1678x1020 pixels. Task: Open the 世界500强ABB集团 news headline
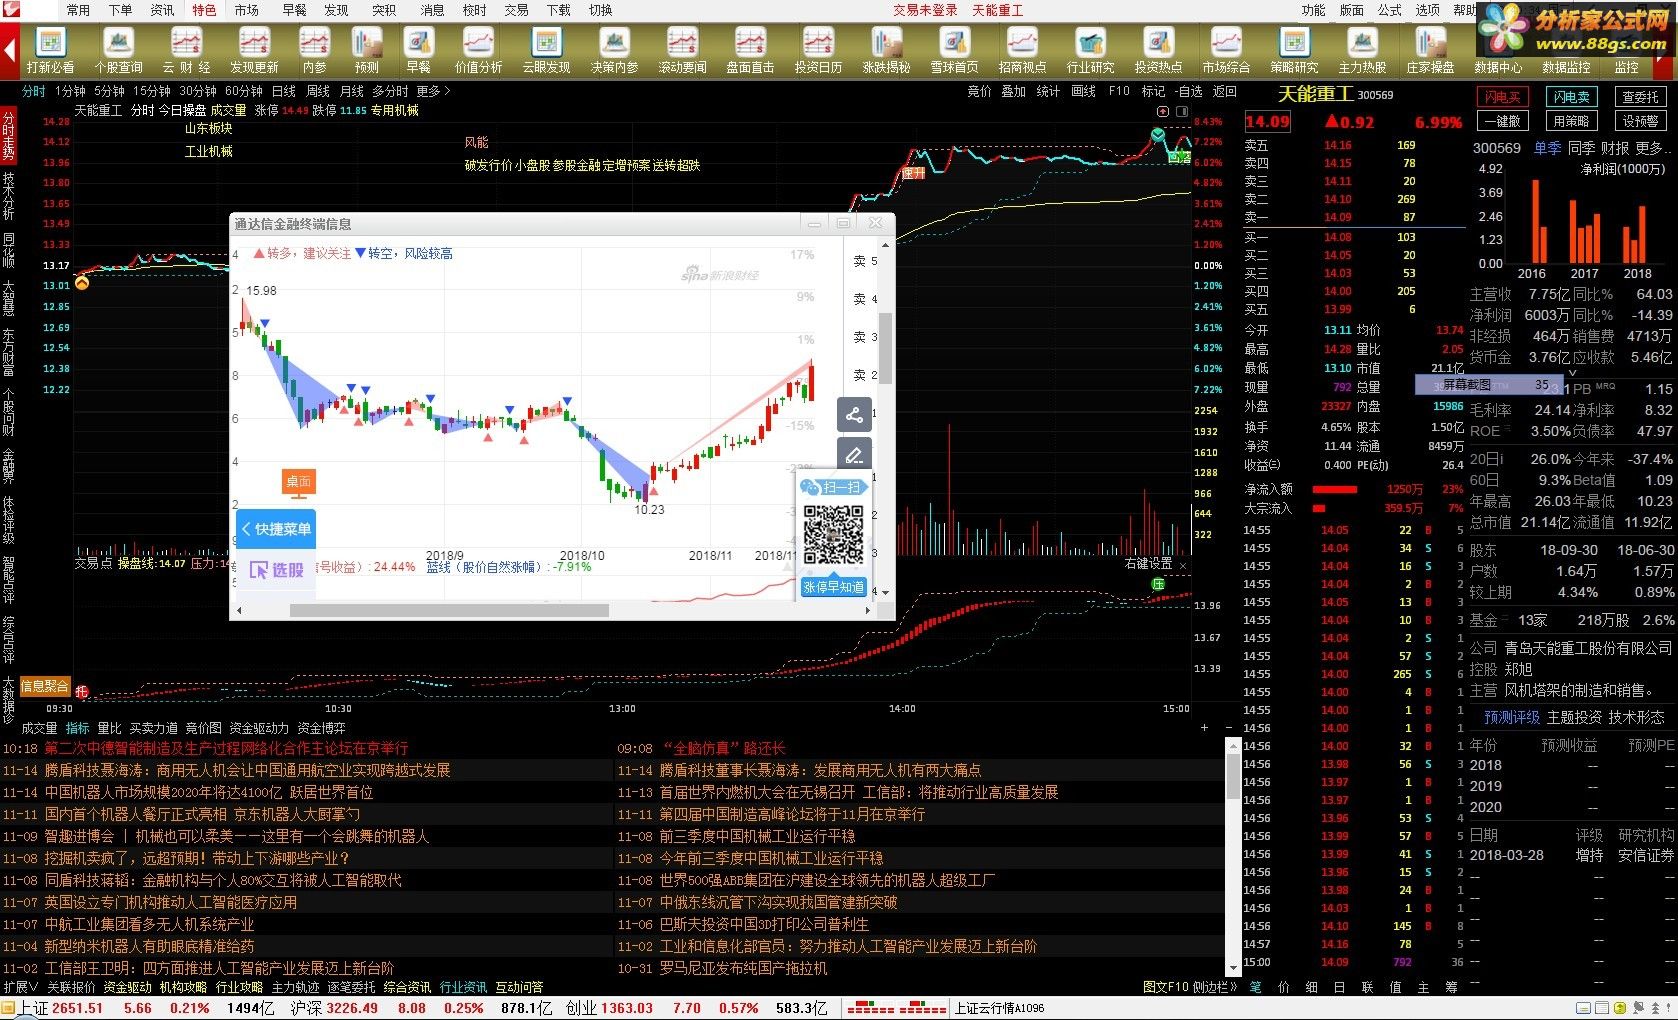tap(827, 880)
